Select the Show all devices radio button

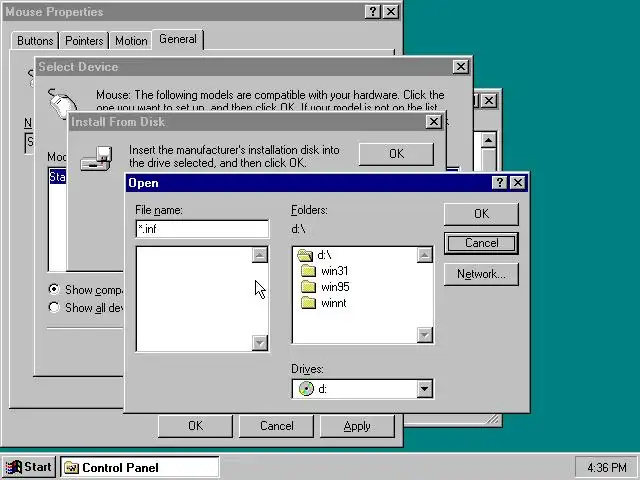click(x=53, y=307)
